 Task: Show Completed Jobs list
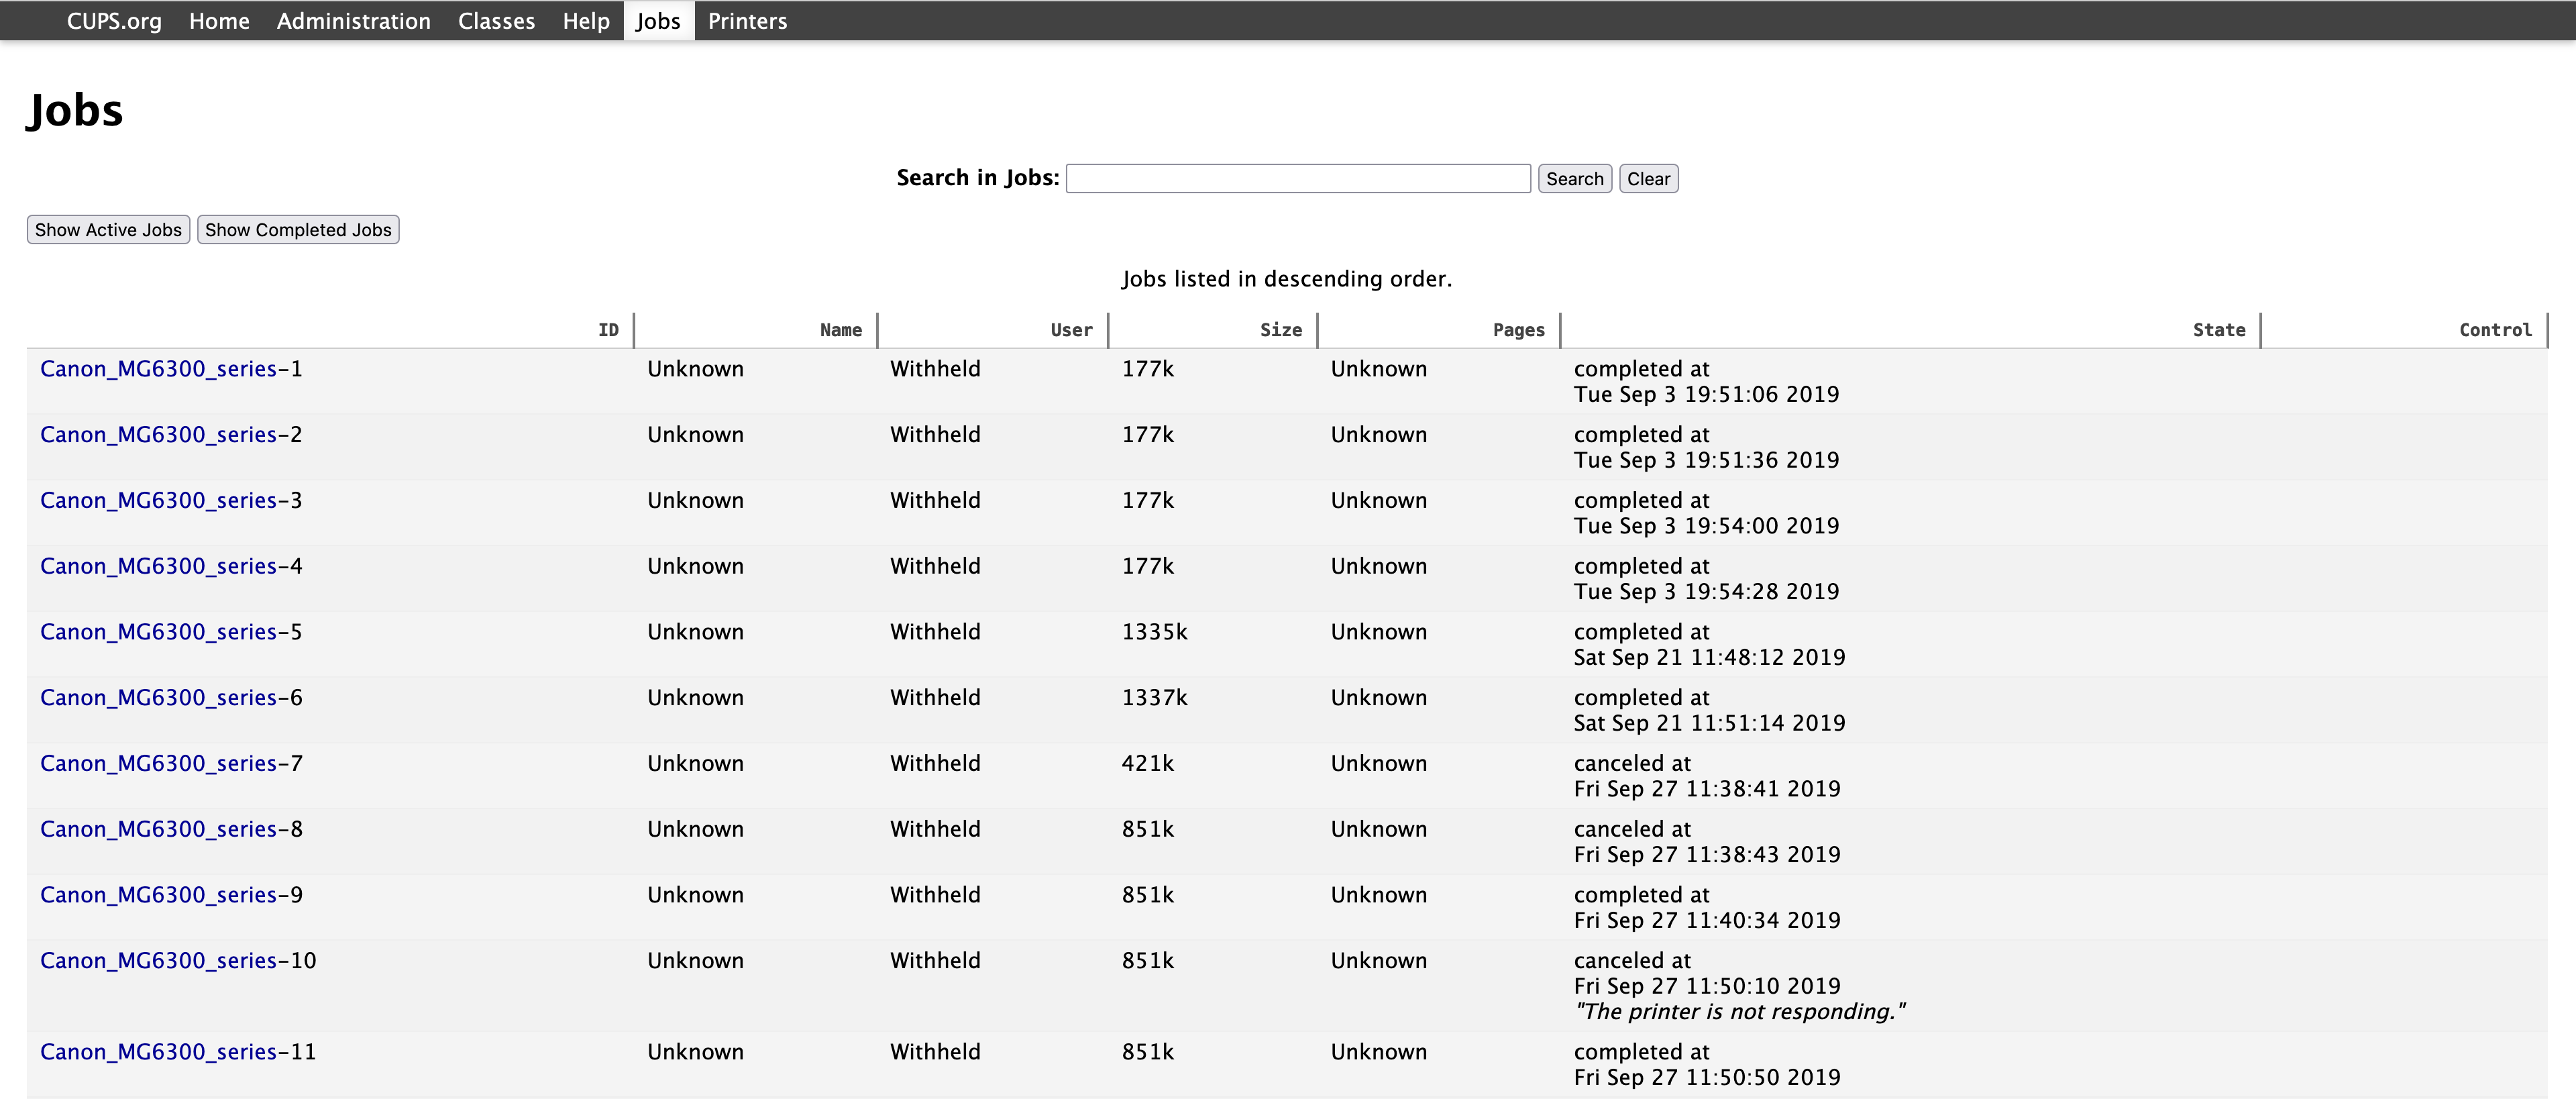(297, 229)
